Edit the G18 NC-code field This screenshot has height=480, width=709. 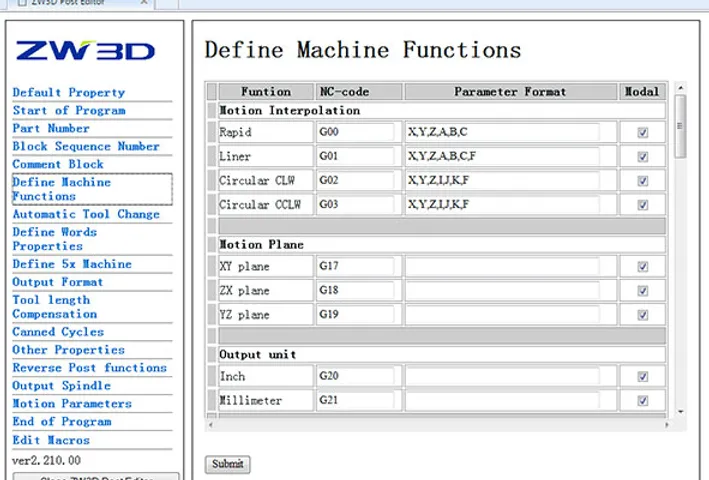tap(355, 290)
